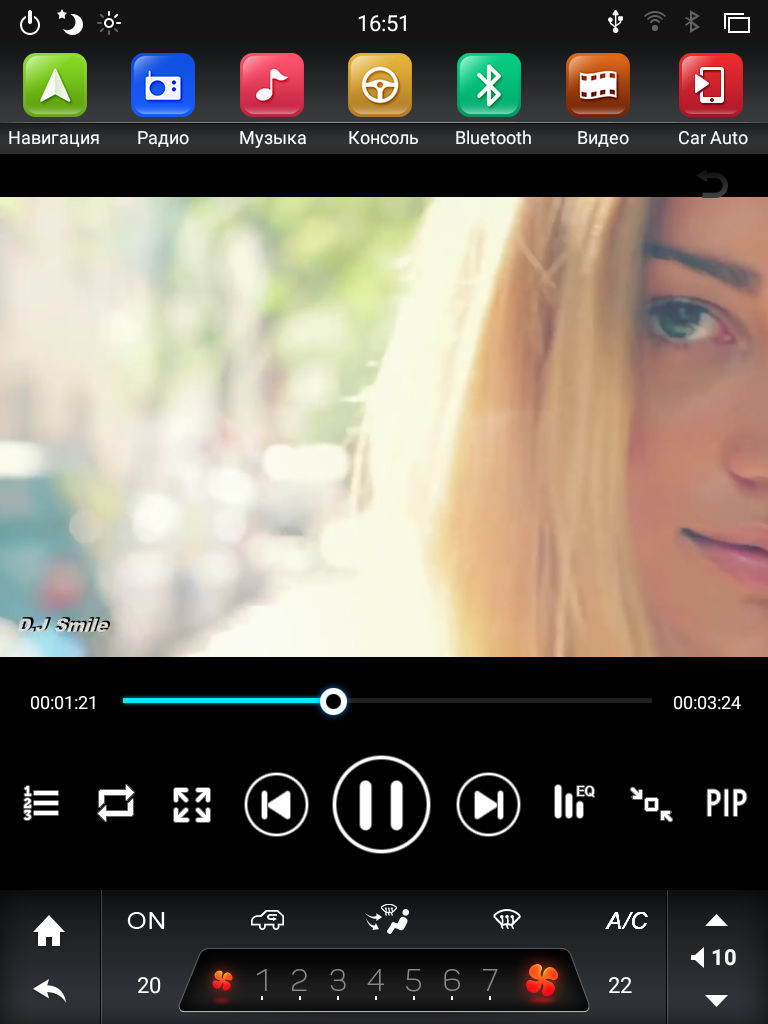This screenshot has height=1024, width=768.
Task: Toggle climate control ON
Action: pos(146,921)
